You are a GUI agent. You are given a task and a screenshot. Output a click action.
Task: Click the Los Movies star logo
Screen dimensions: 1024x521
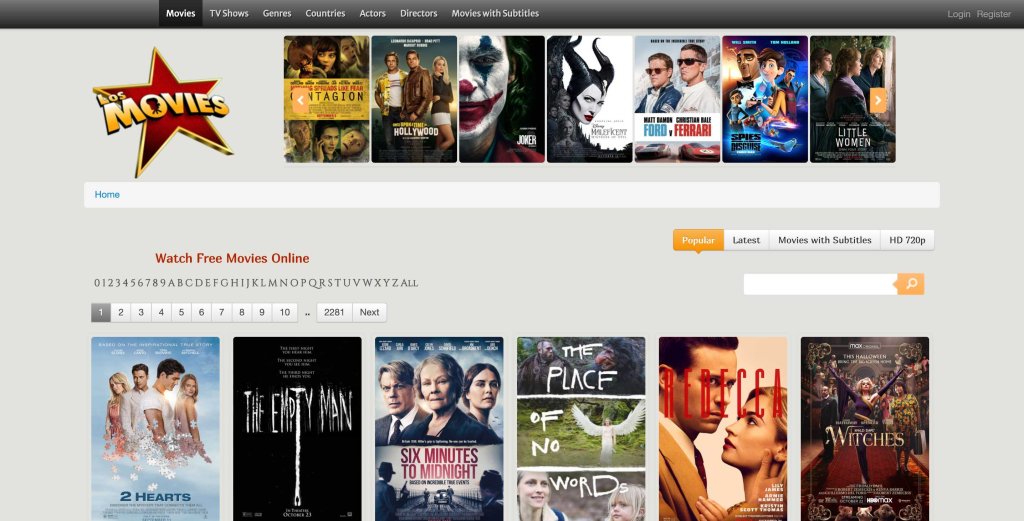coord(162,112)
